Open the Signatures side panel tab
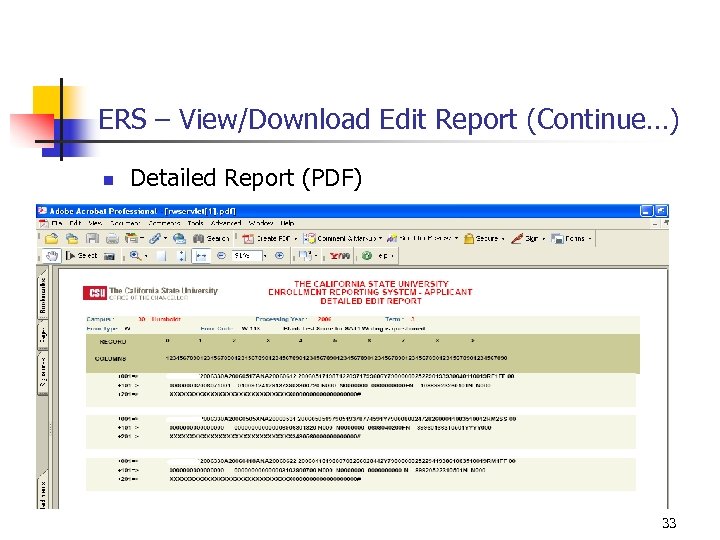 point(42,373)
